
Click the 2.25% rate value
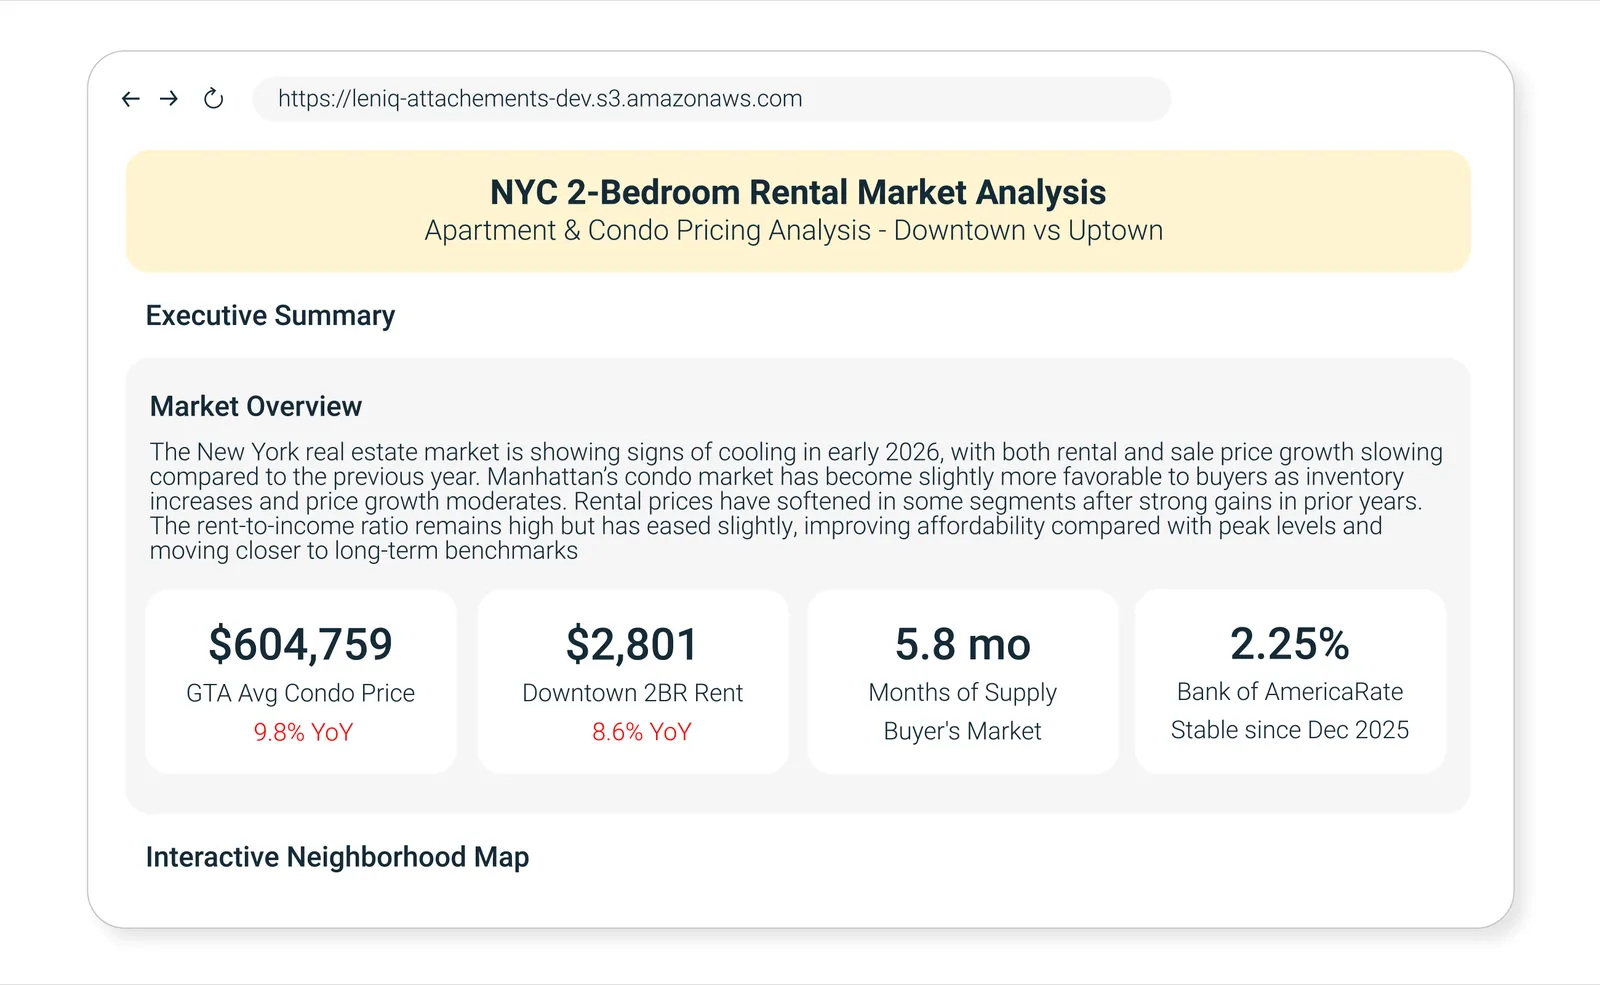[x=1289, y=644]
